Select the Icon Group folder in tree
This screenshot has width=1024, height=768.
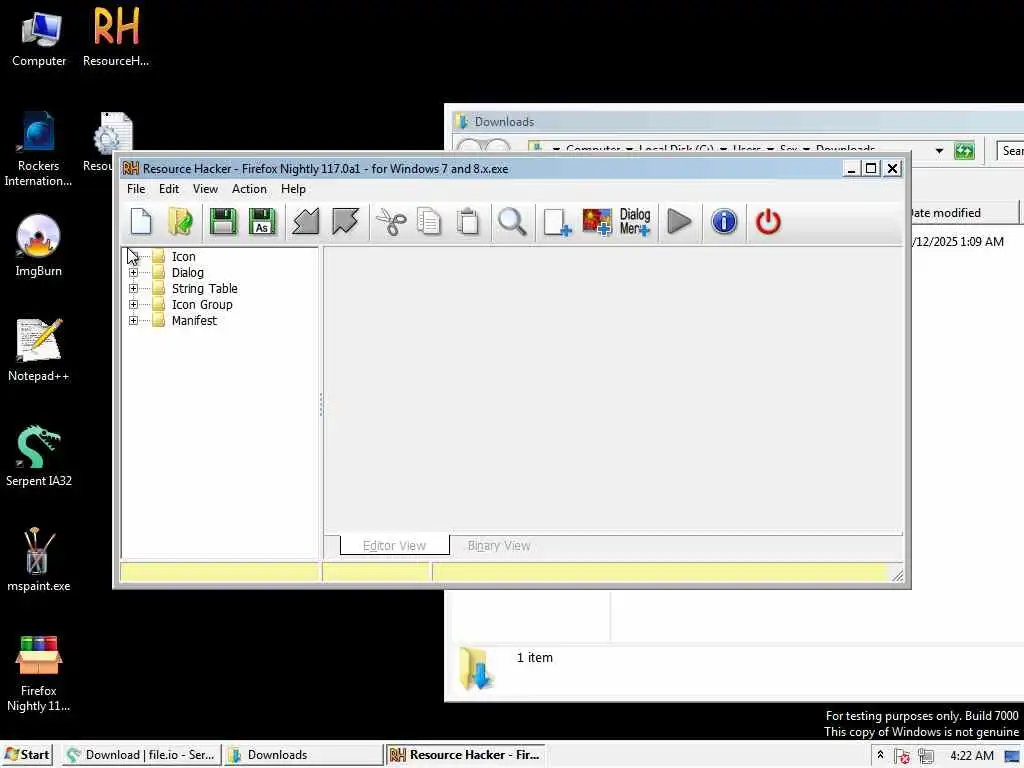202,304
